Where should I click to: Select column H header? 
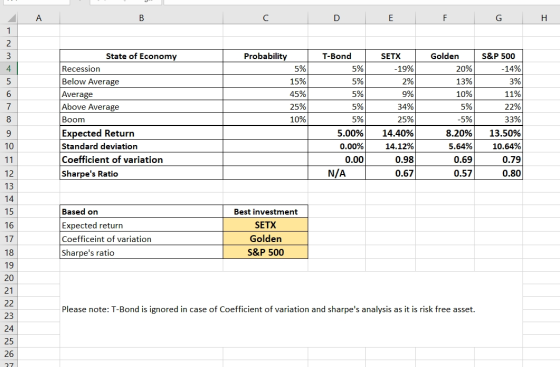click(544, 18)
